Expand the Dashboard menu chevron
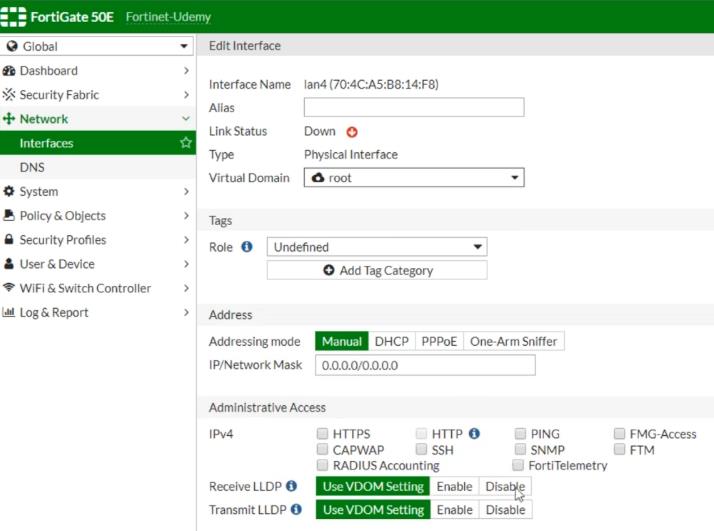 point(186,71)
